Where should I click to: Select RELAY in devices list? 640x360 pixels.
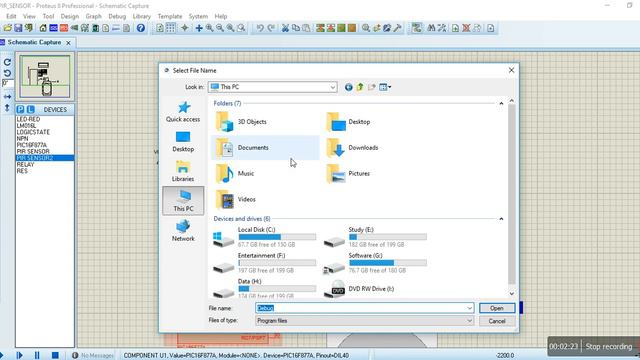click(x=25, y=164)
